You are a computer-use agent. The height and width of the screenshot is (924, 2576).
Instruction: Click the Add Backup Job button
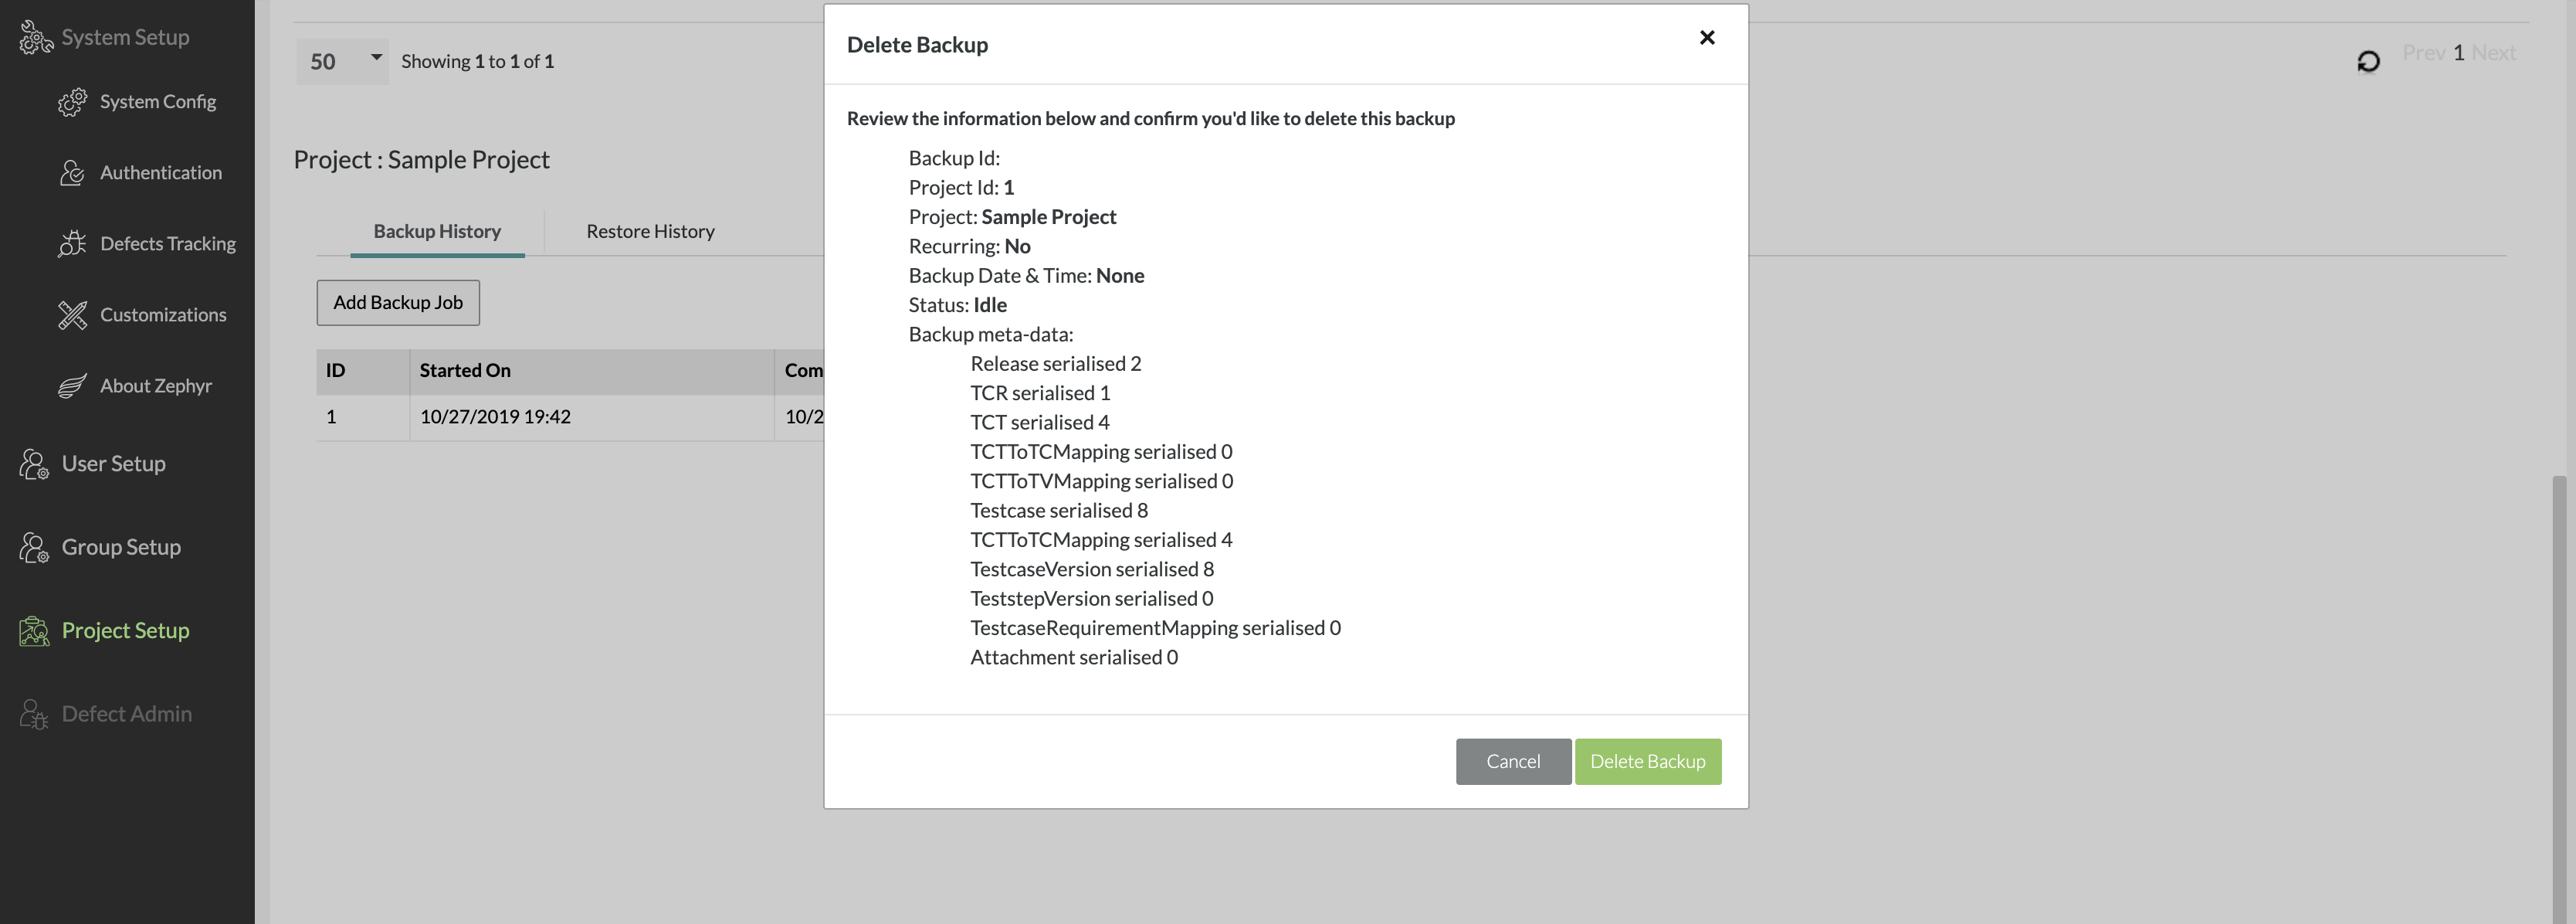tap(398, 302)
